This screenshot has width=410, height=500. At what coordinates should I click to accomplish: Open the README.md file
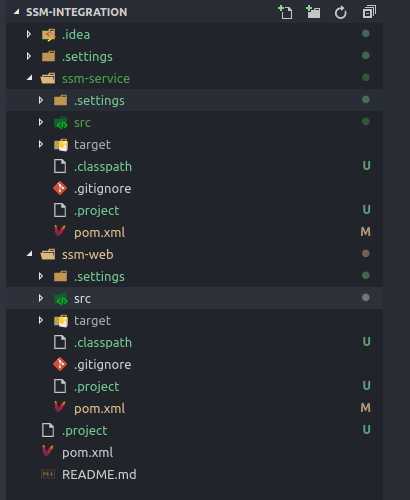pos(195,474)
